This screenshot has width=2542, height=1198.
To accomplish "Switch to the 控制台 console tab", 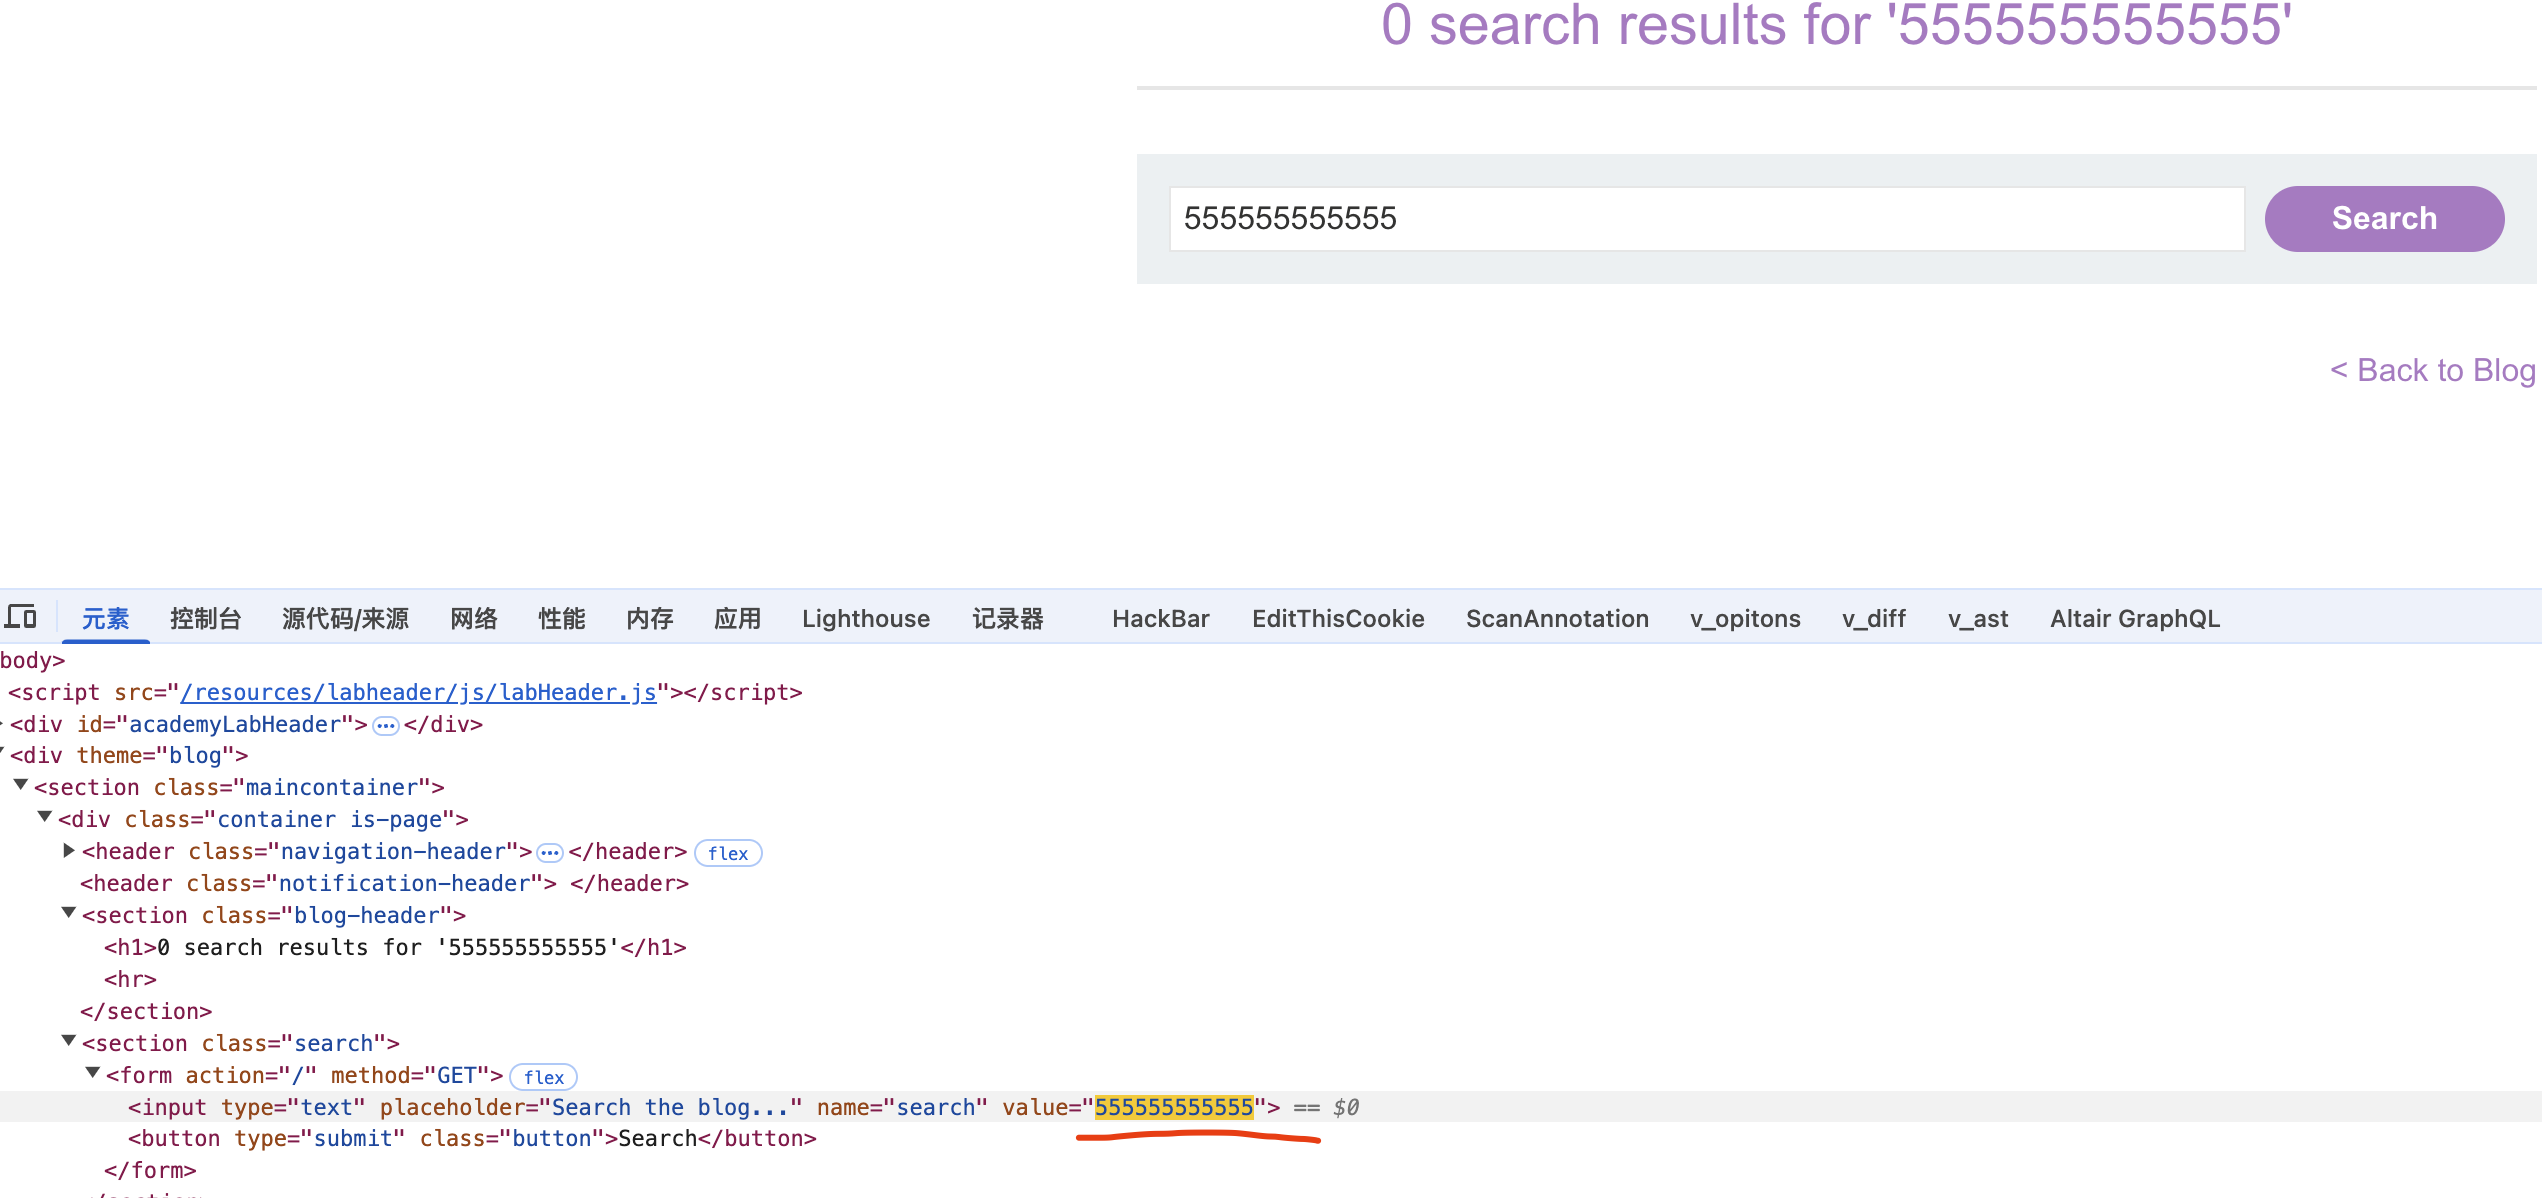I will pyautogui.click(x=205, y=619).
